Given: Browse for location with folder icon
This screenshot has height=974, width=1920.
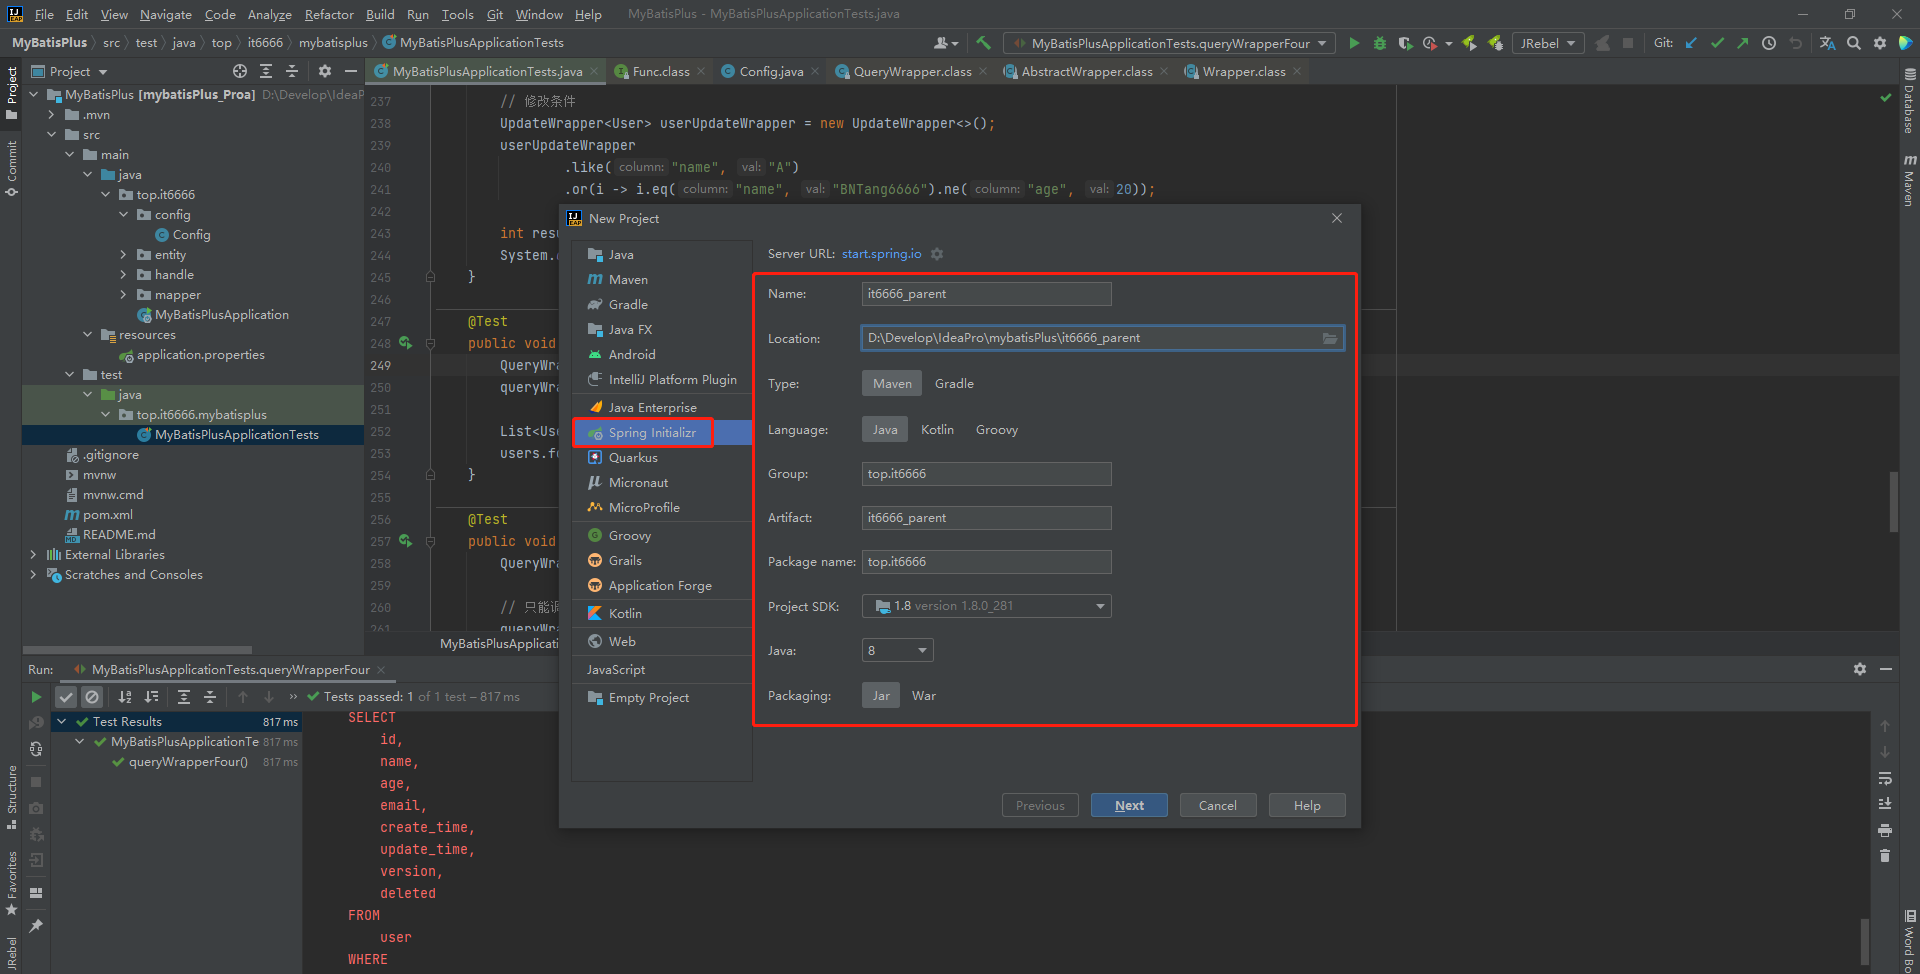Looking at the screenshot, I should [x=1330, y=338].
